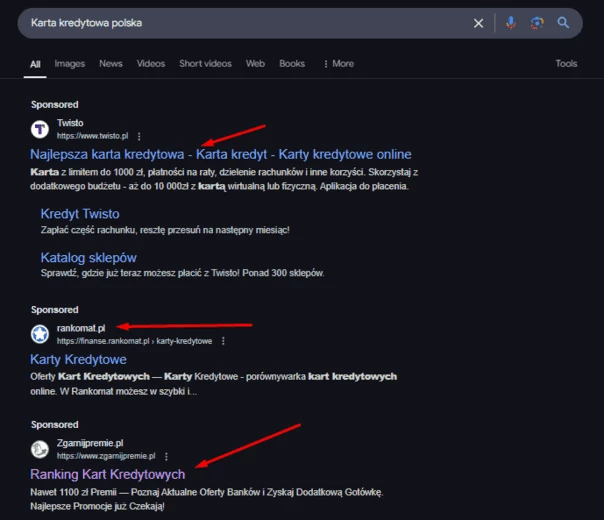Open the Najlepsza karta kredytowa ad link
Screen dimensions: 604x520
pyautogui.click(x=220, y=155)
